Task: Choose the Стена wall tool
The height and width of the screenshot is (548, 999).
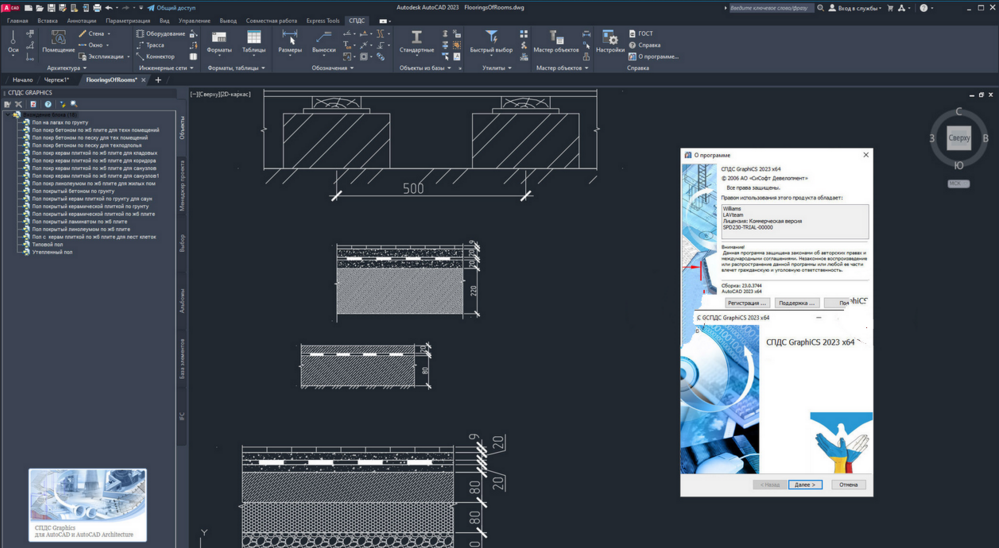Action: click(x=92, y=33)
